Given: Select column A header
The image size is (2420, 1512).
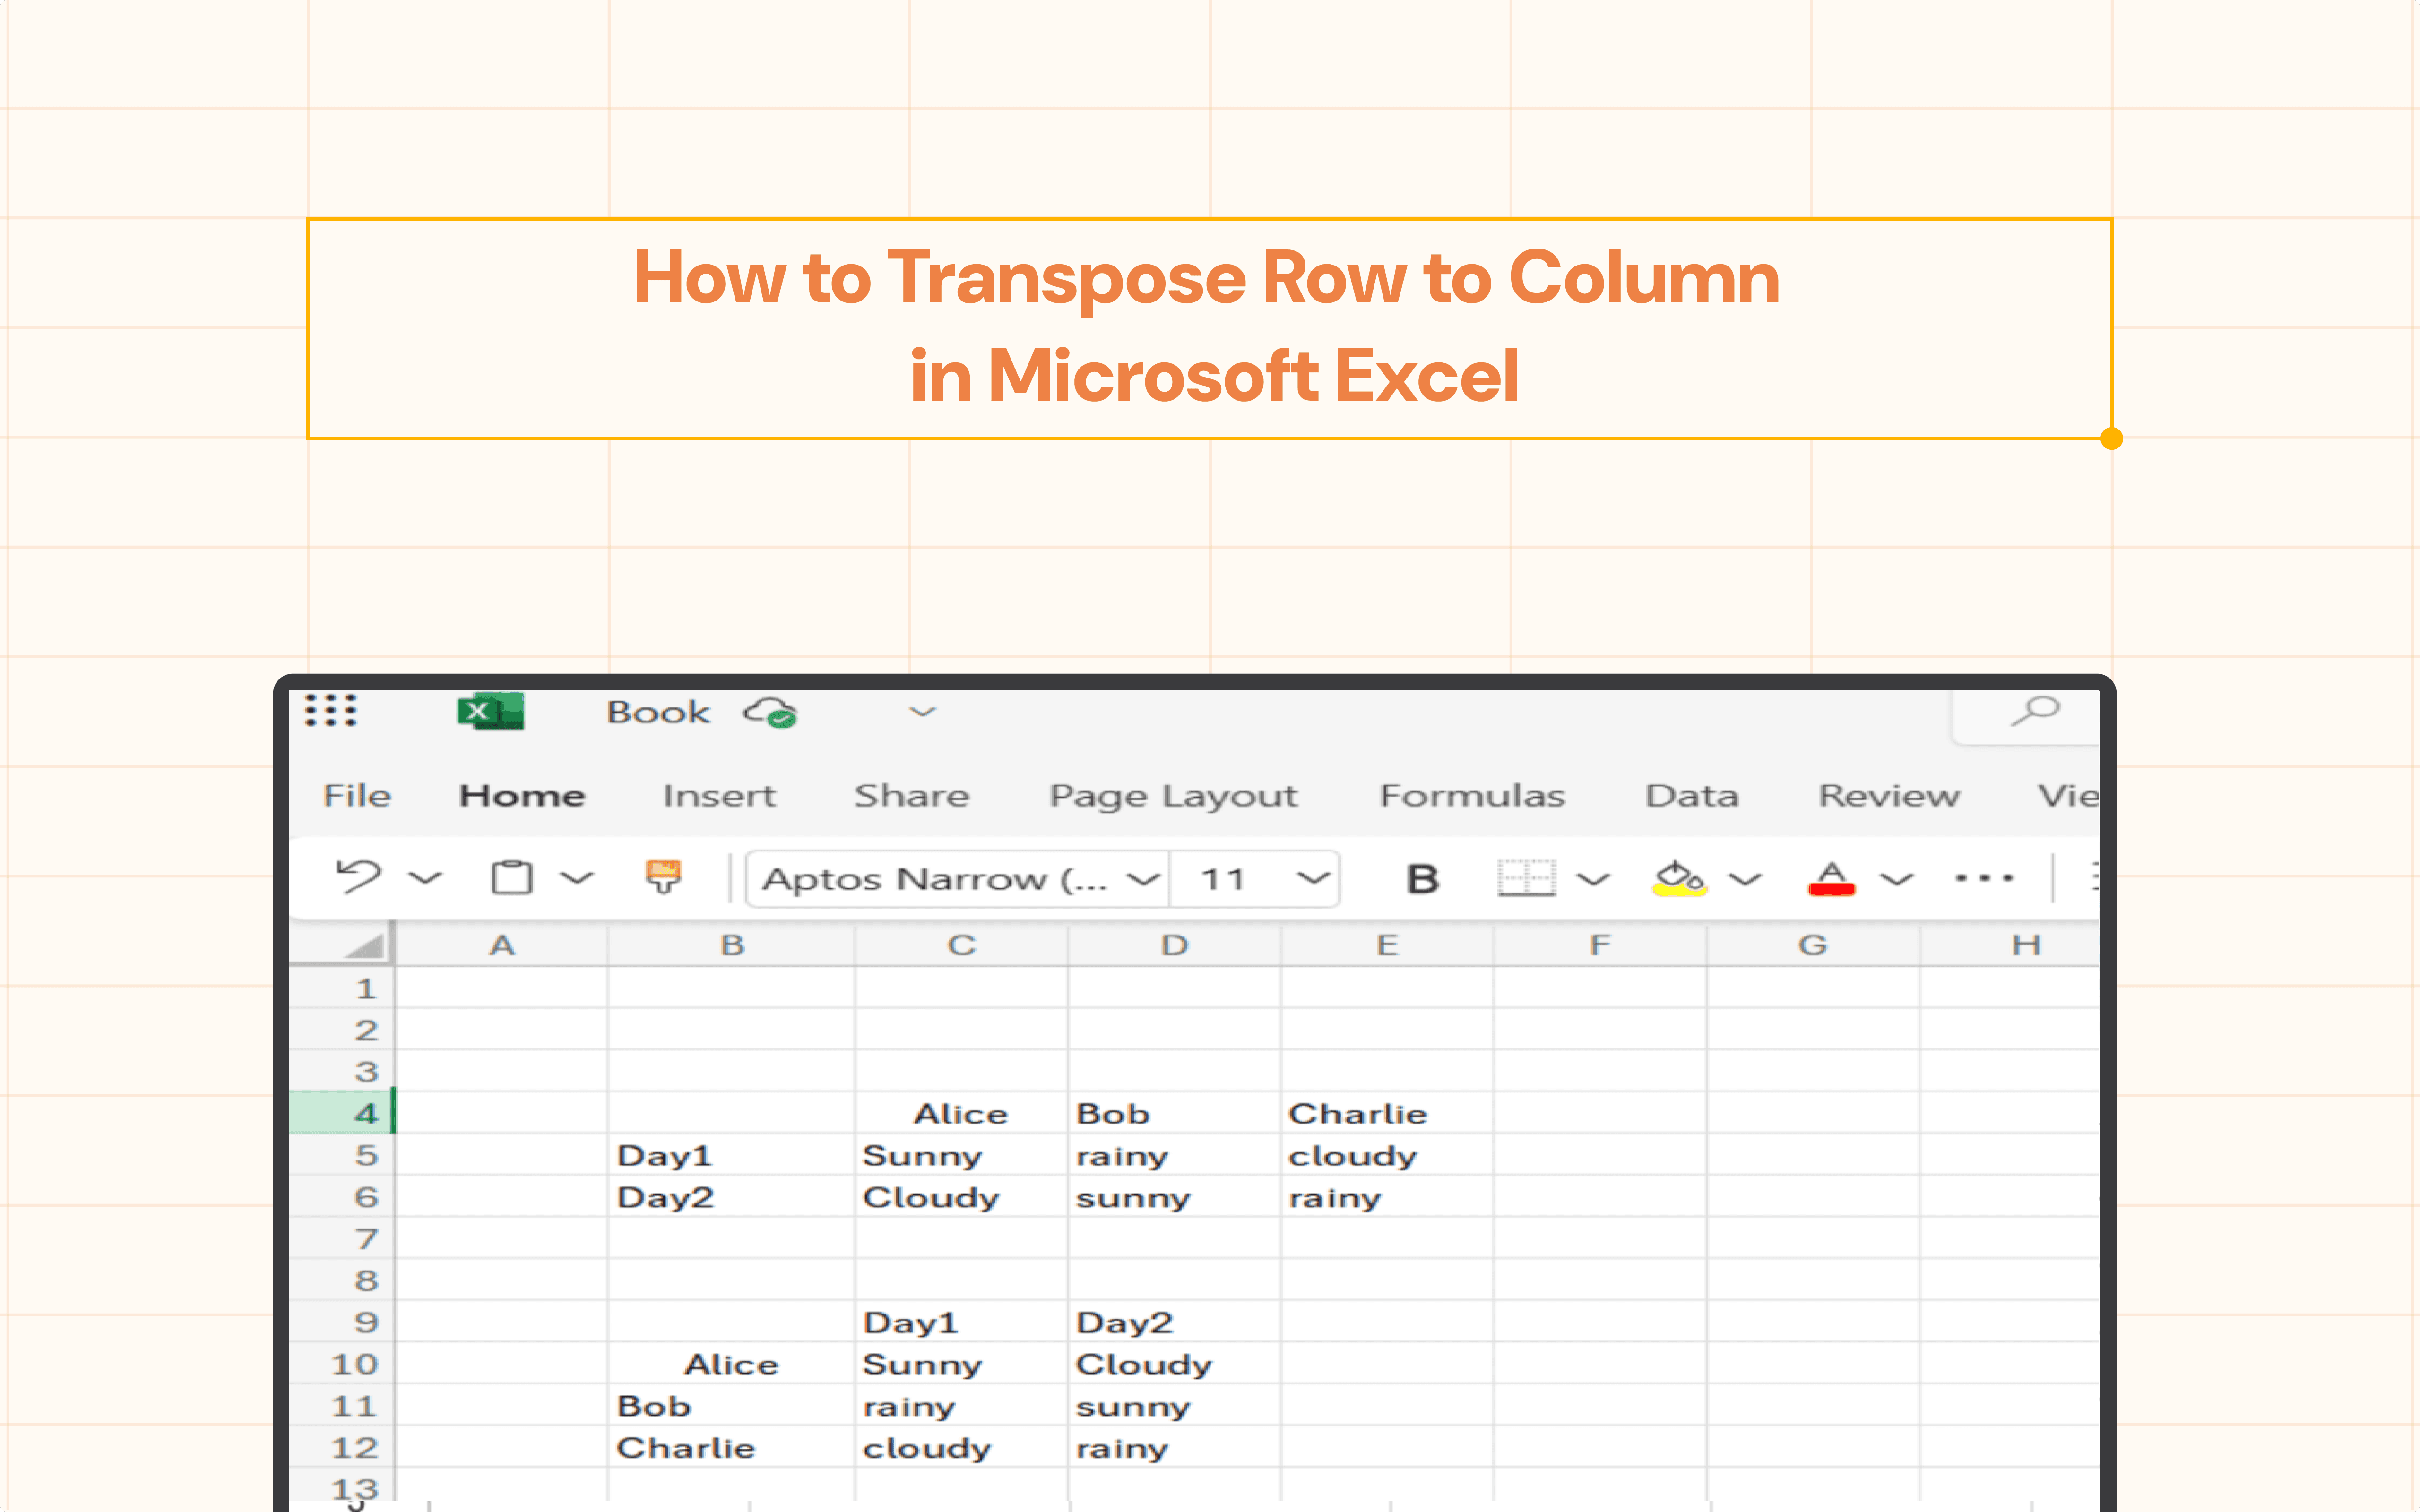Looking at the screenshot, I should 502,945.
